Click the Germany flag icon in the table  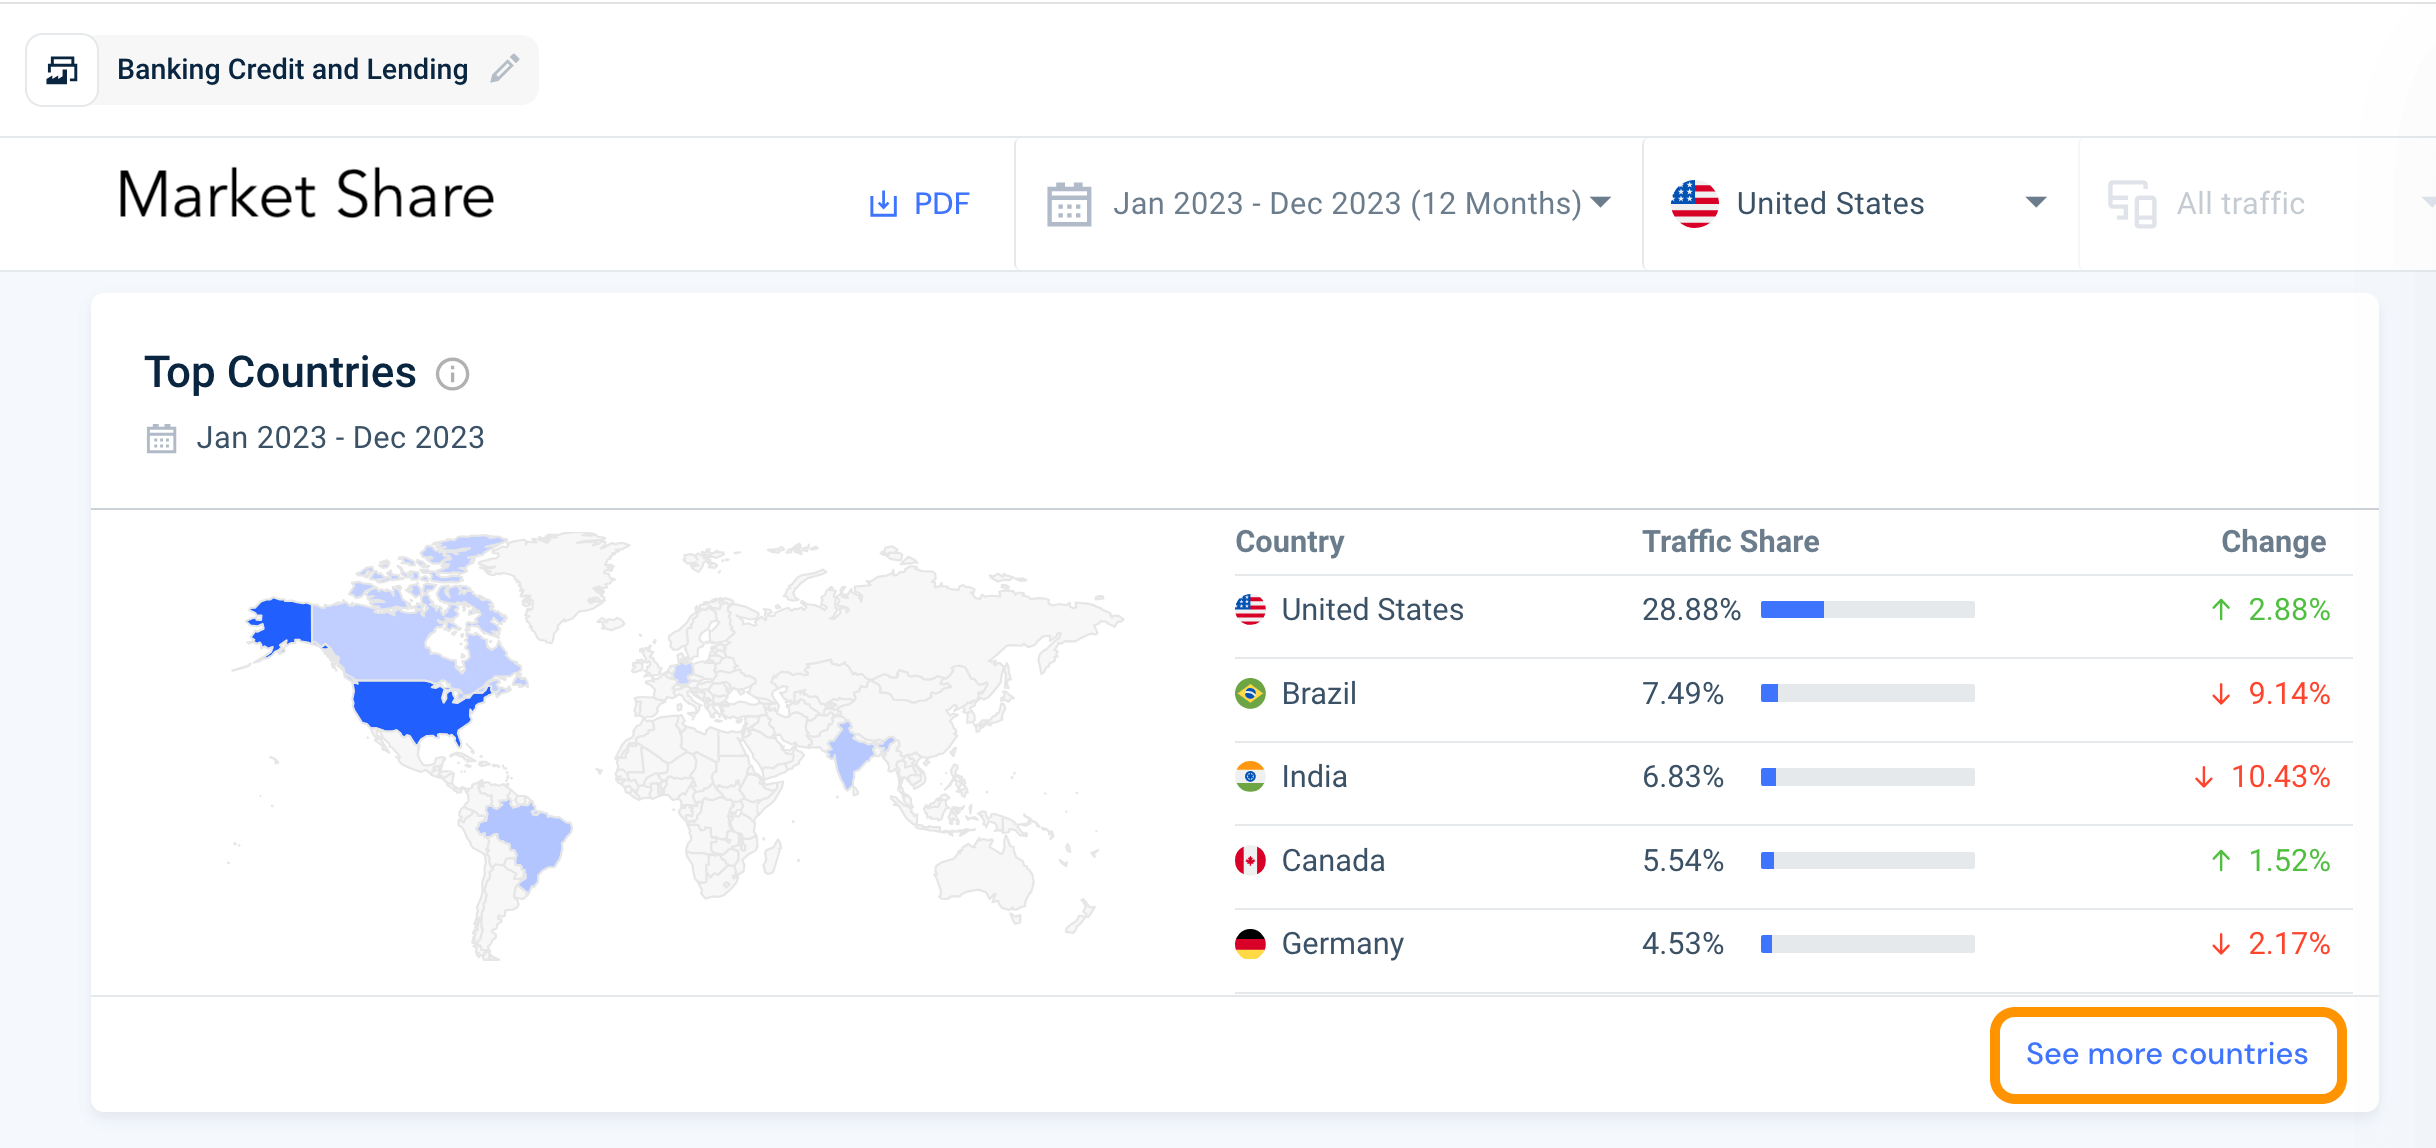pyautogui.click(x=1249, y=942)
